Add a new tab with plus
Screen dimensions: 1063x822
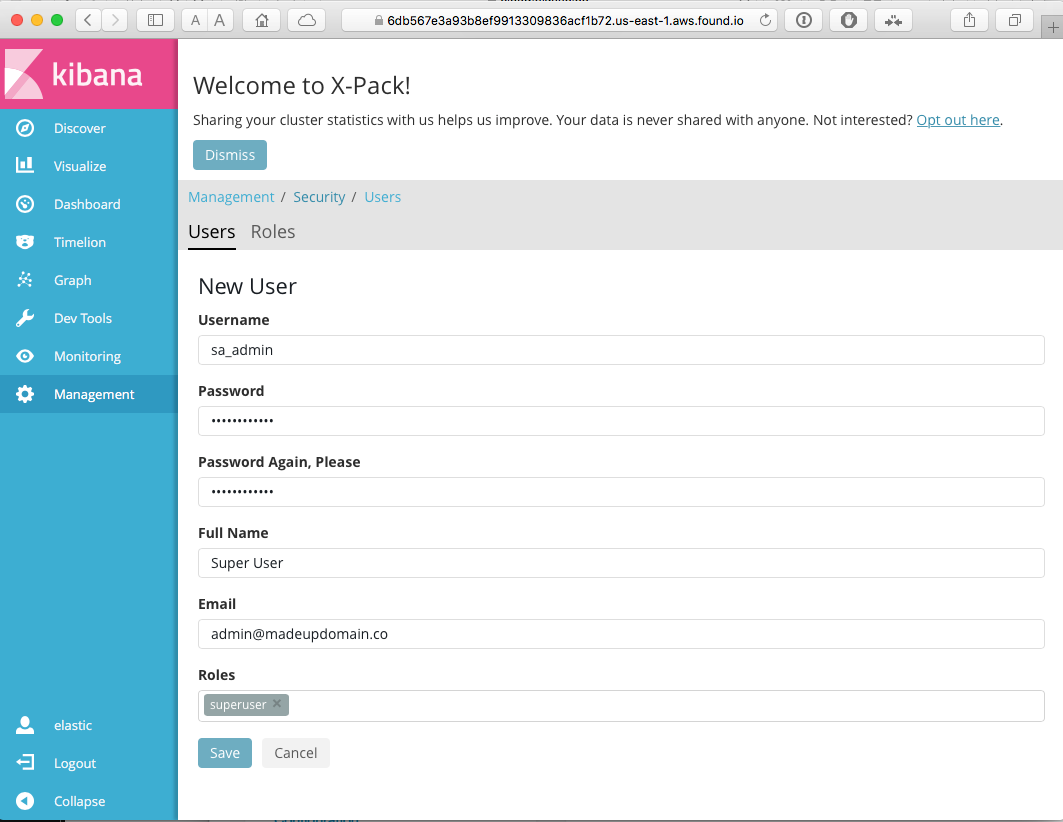(x=1052, y=27)
